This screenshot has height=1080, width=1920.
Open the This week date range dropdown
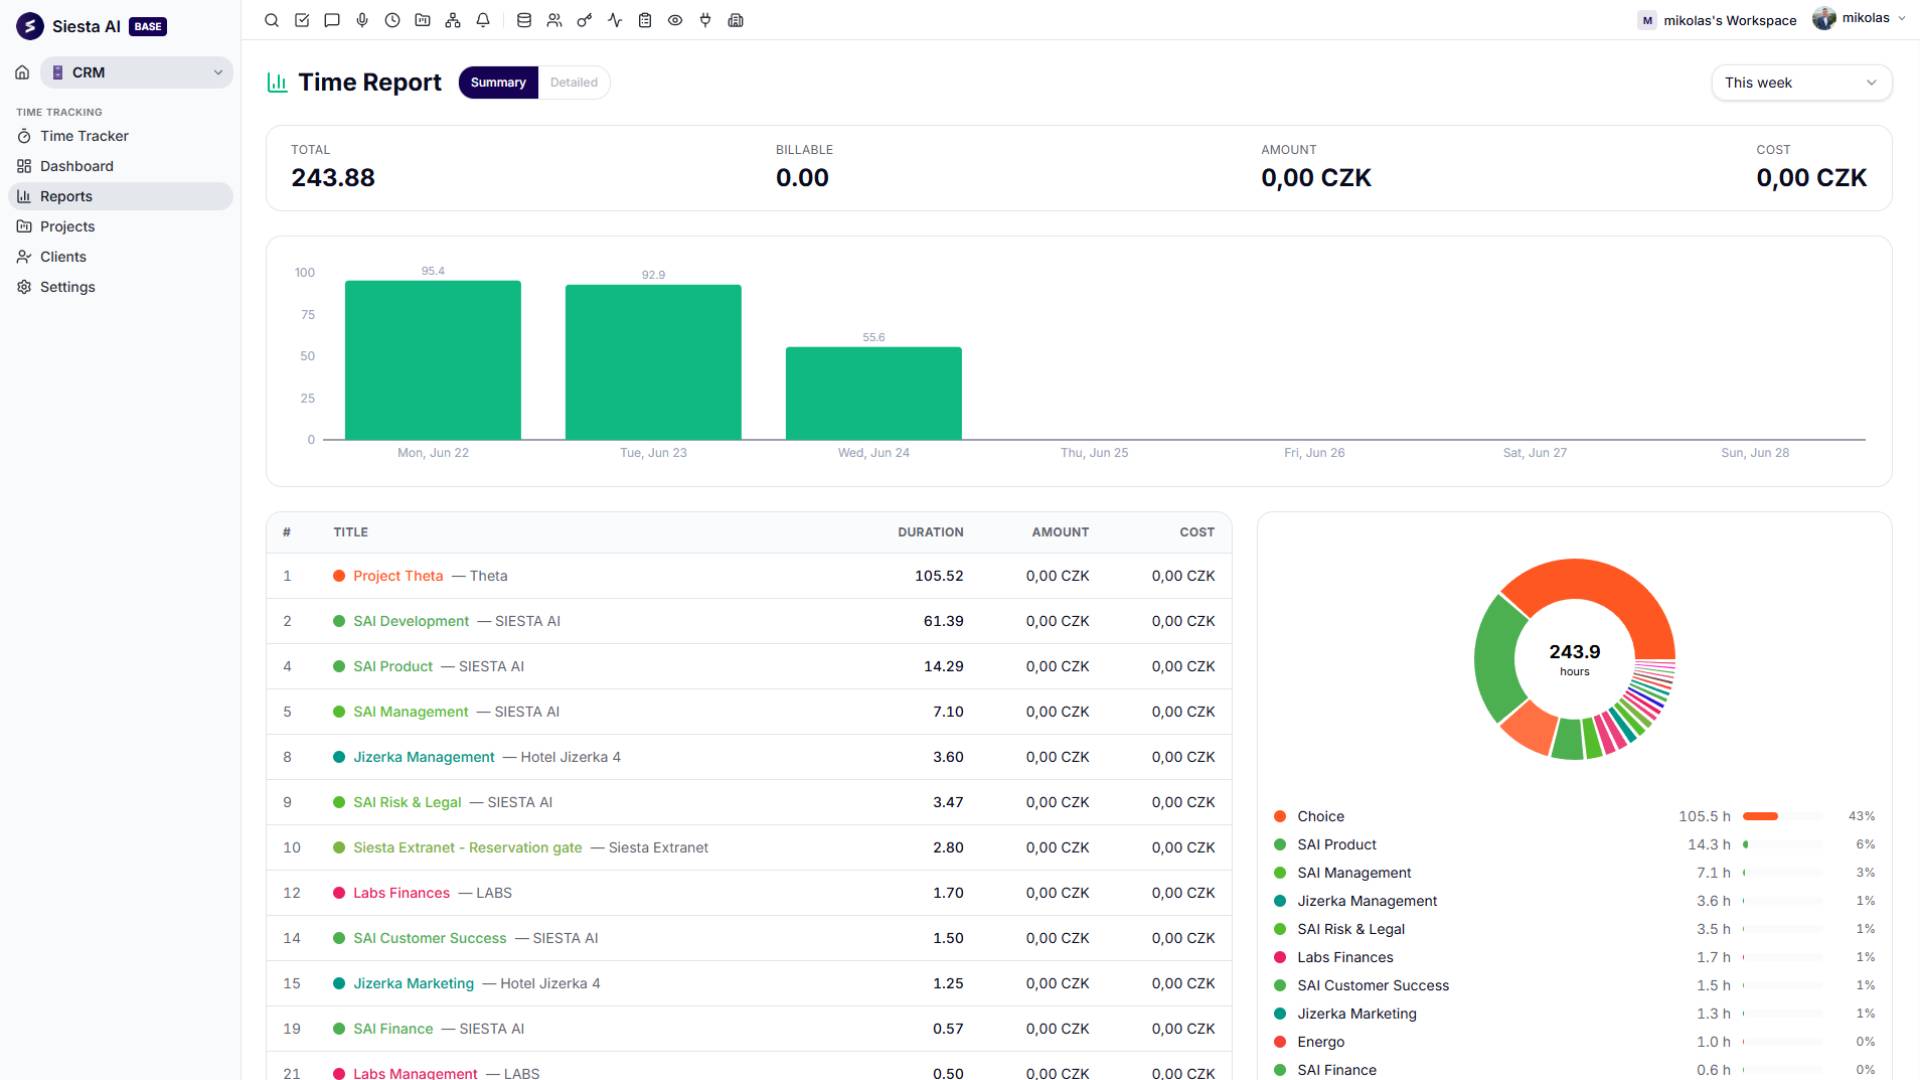(x=1801, y=83)
